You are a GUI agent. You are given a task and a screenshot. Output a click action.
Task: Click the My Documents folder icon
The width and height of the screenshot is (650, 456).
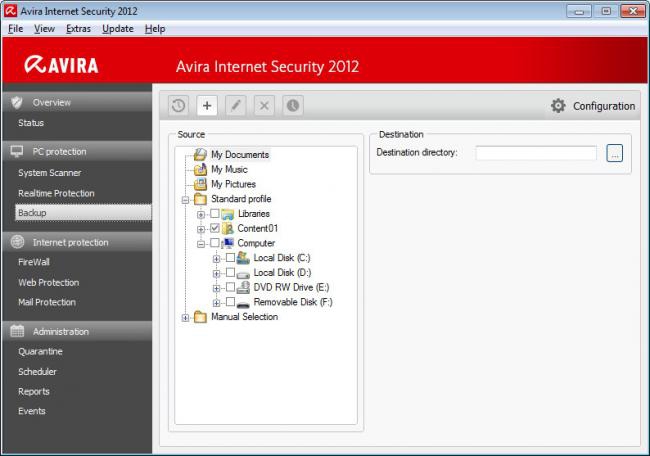[200, 155]
